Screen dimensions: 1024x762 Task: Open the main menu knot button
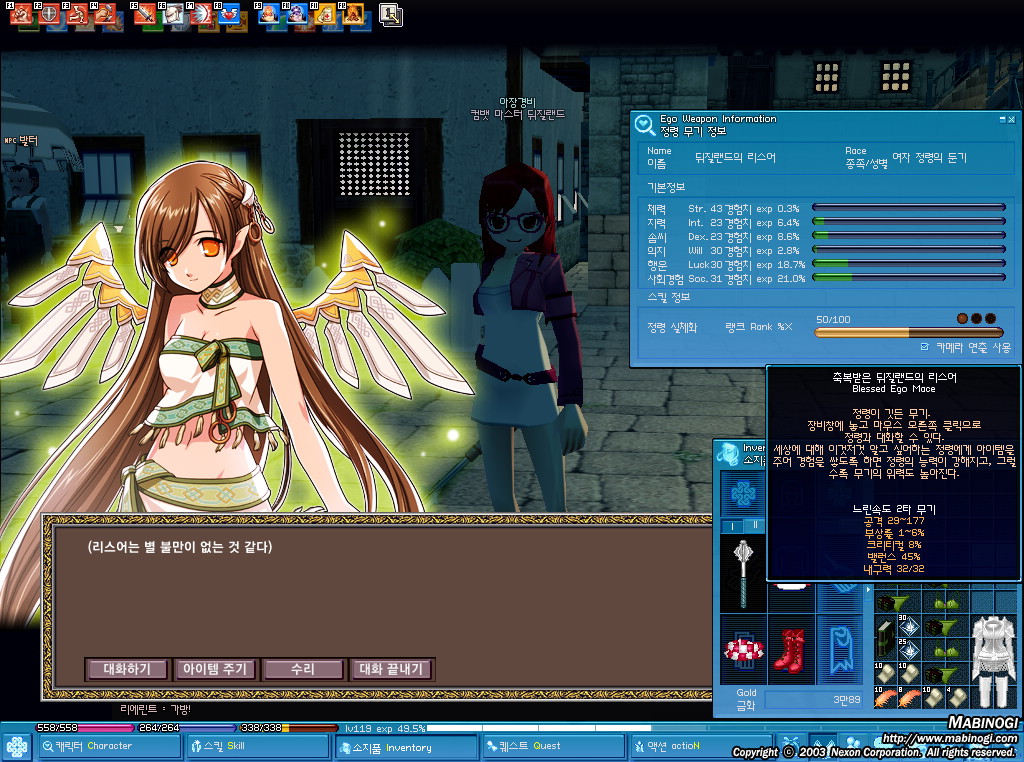pos(16,747)
